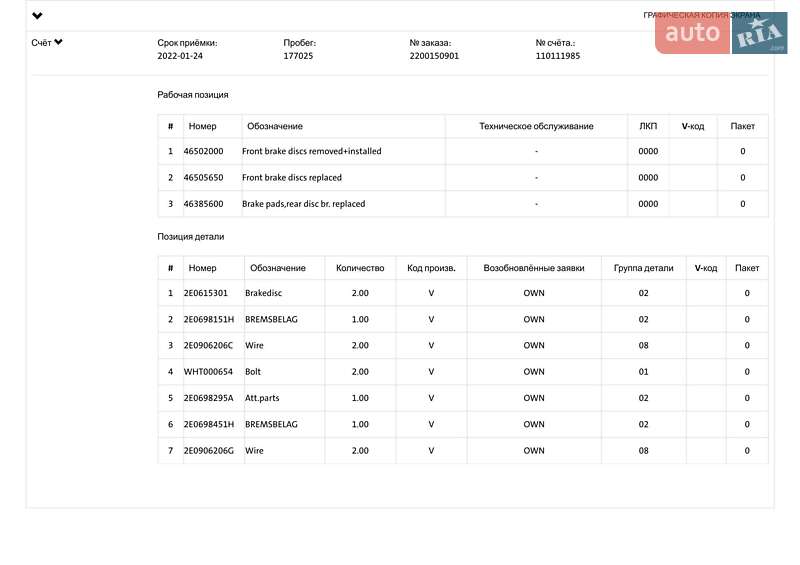Select part number 2E0906206G
The width and height of the screenshot is (800, 565).
[209, 451]
